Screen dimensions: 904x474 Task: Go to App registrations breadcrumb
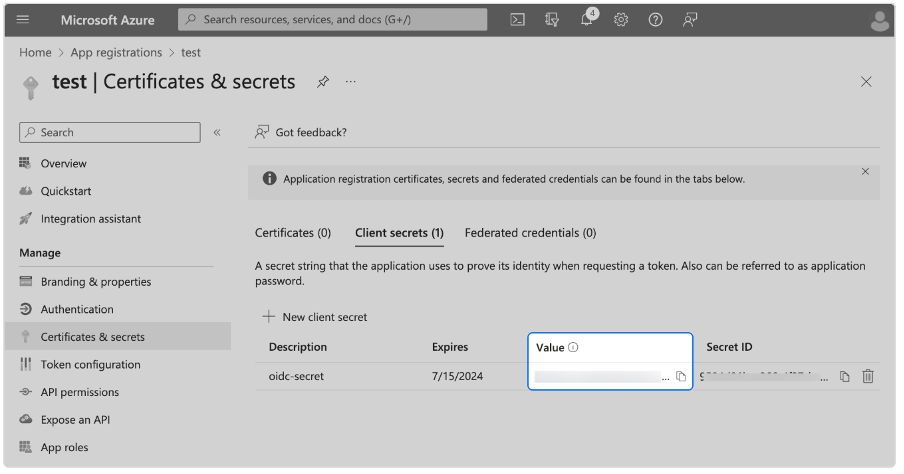click(116, 52)
